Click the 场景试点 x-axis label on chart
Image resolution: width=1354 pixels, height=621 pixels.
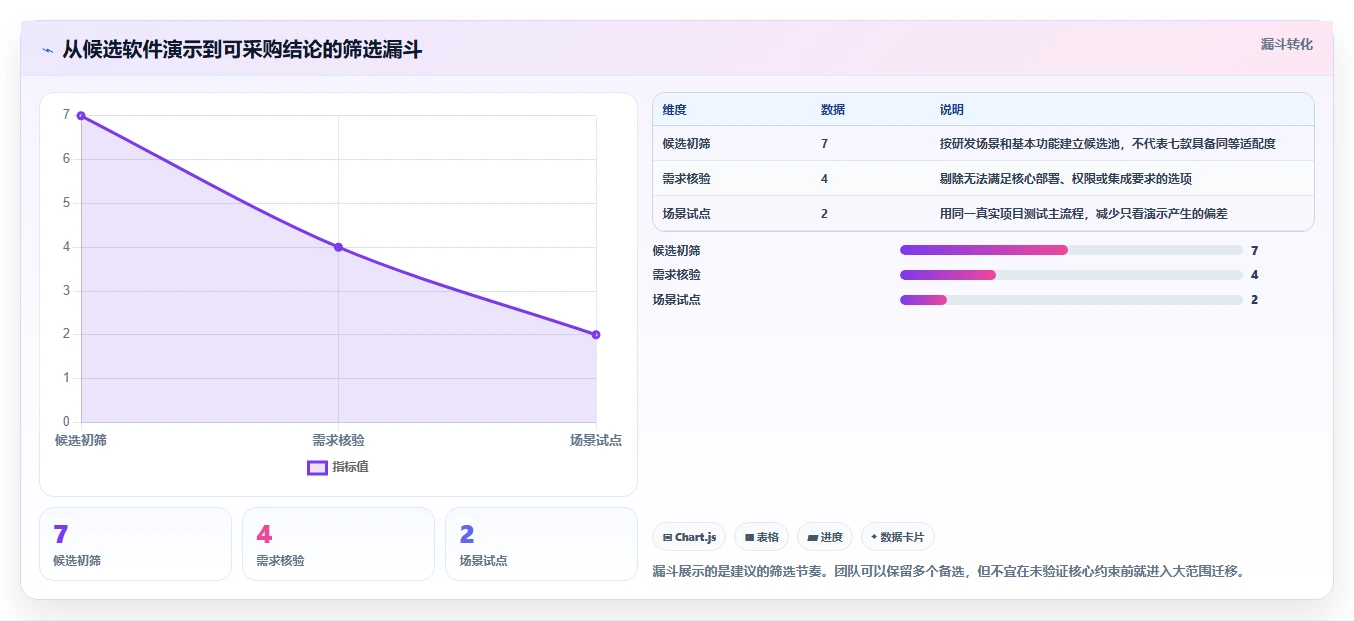click(596, 440)
